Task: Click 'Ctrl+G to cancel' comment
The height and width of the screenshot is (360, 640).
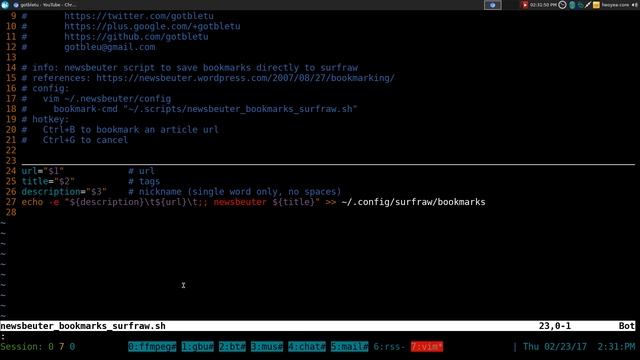Action: point(85,140)
